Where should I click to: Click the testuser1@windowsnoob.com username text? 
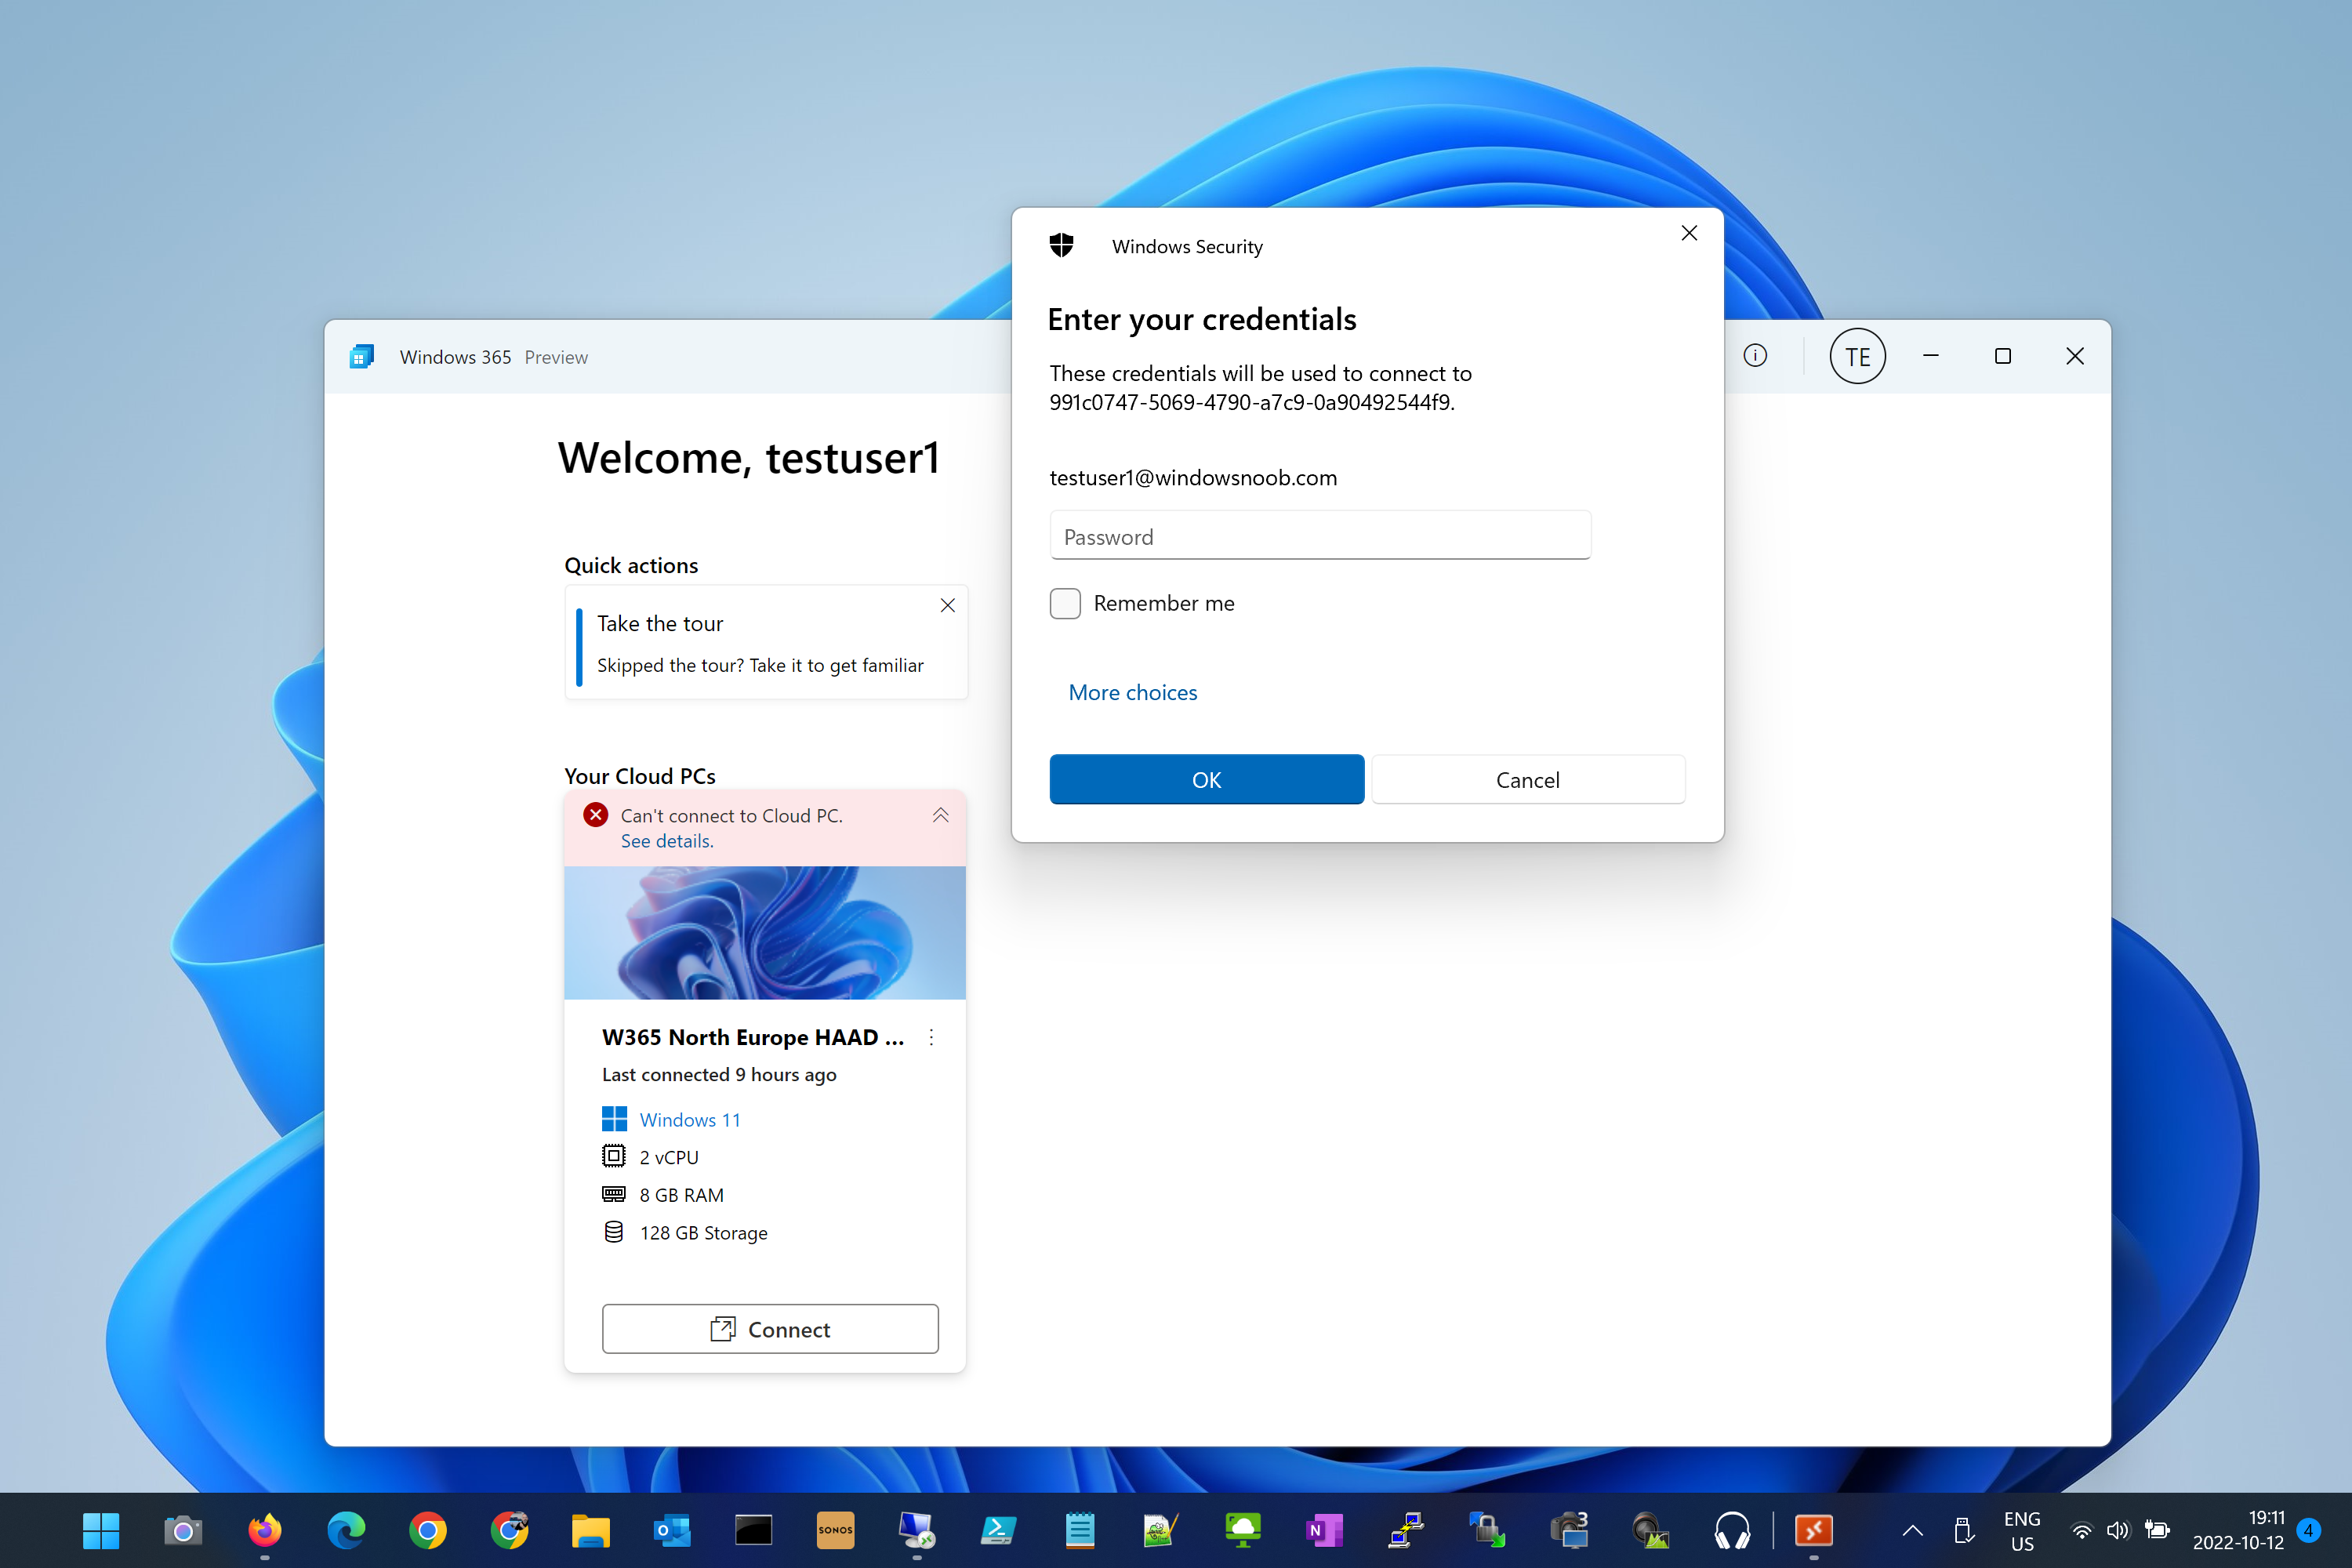(1193, 477)
